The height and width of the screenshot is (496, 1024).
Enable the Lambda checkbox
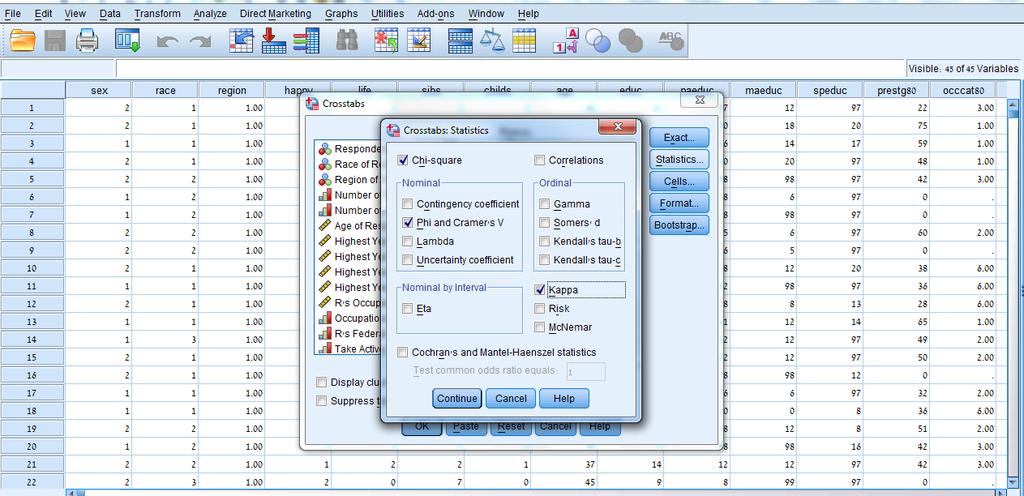click(408, 241)
